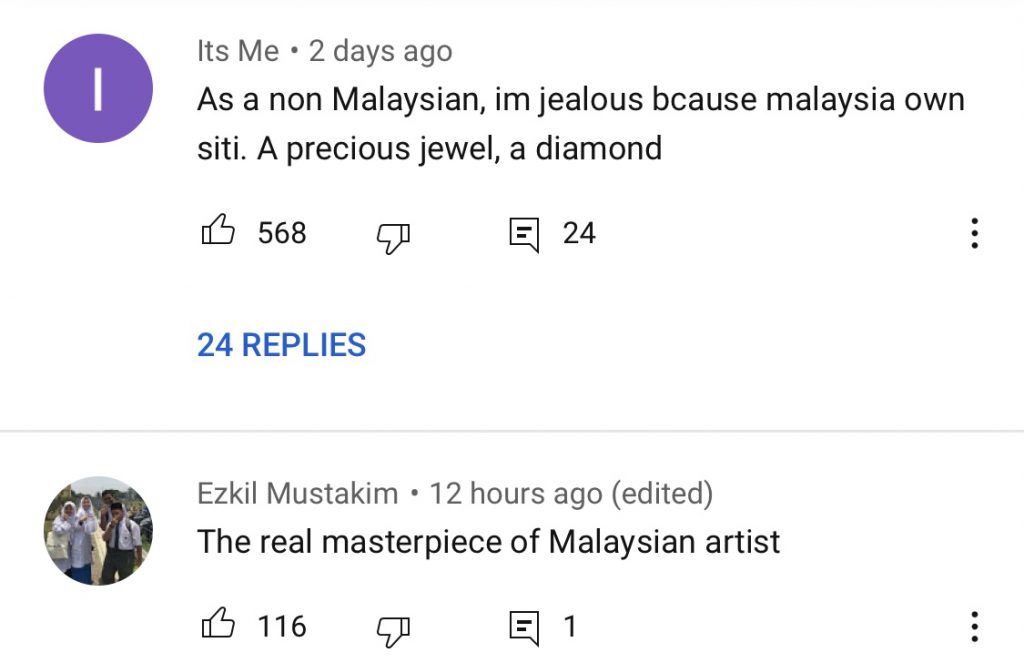Open three-dot menu for Ezkil Mustakim's comment
1024x663 pixels.
[974, 627]
